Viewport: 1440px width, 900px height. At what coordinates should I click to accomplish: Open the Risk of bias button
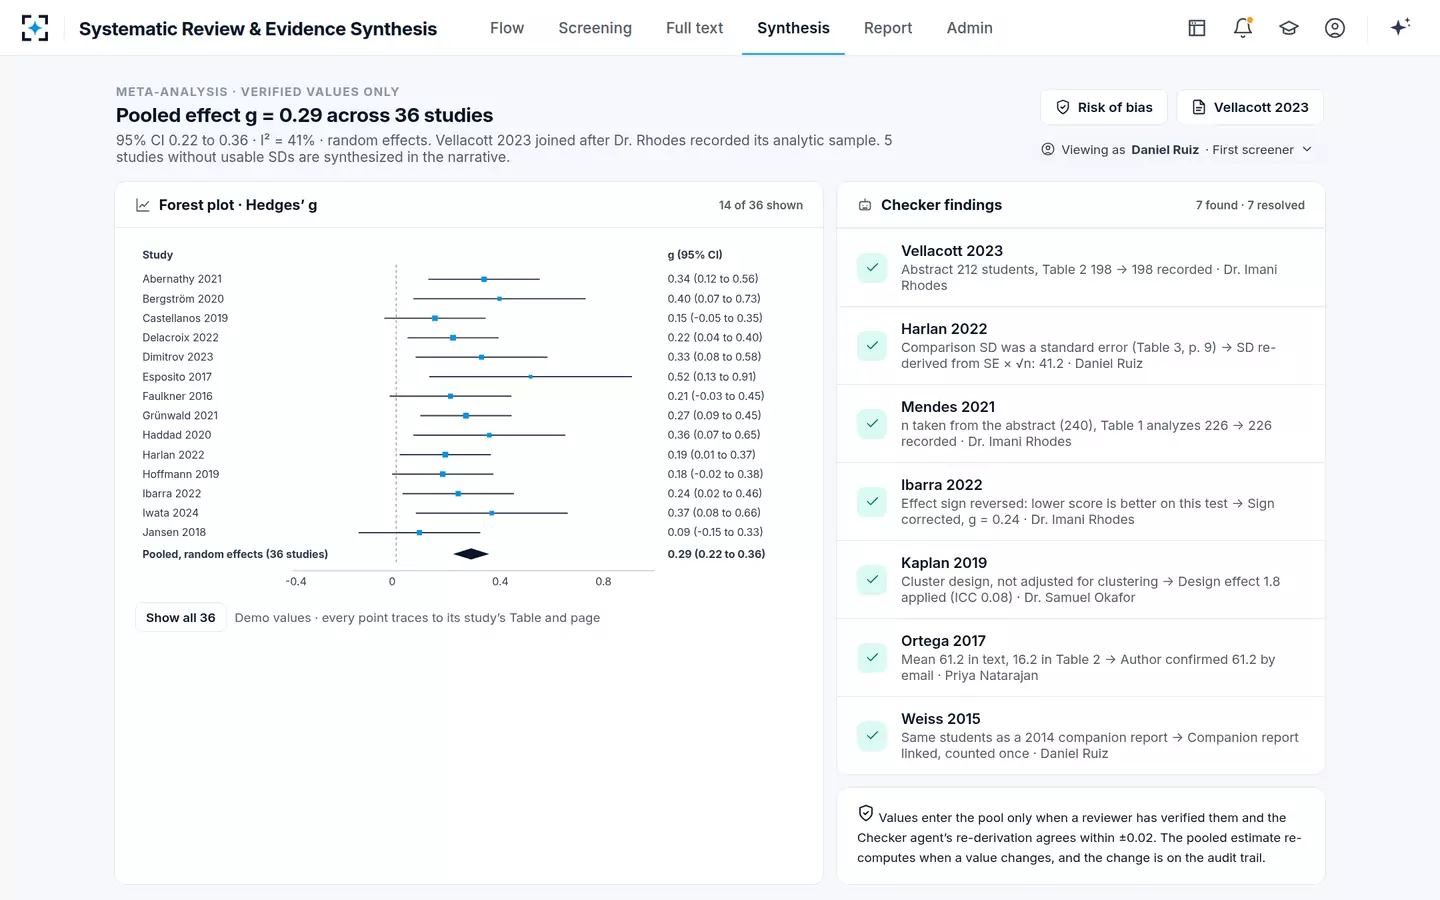(1105, 108)
